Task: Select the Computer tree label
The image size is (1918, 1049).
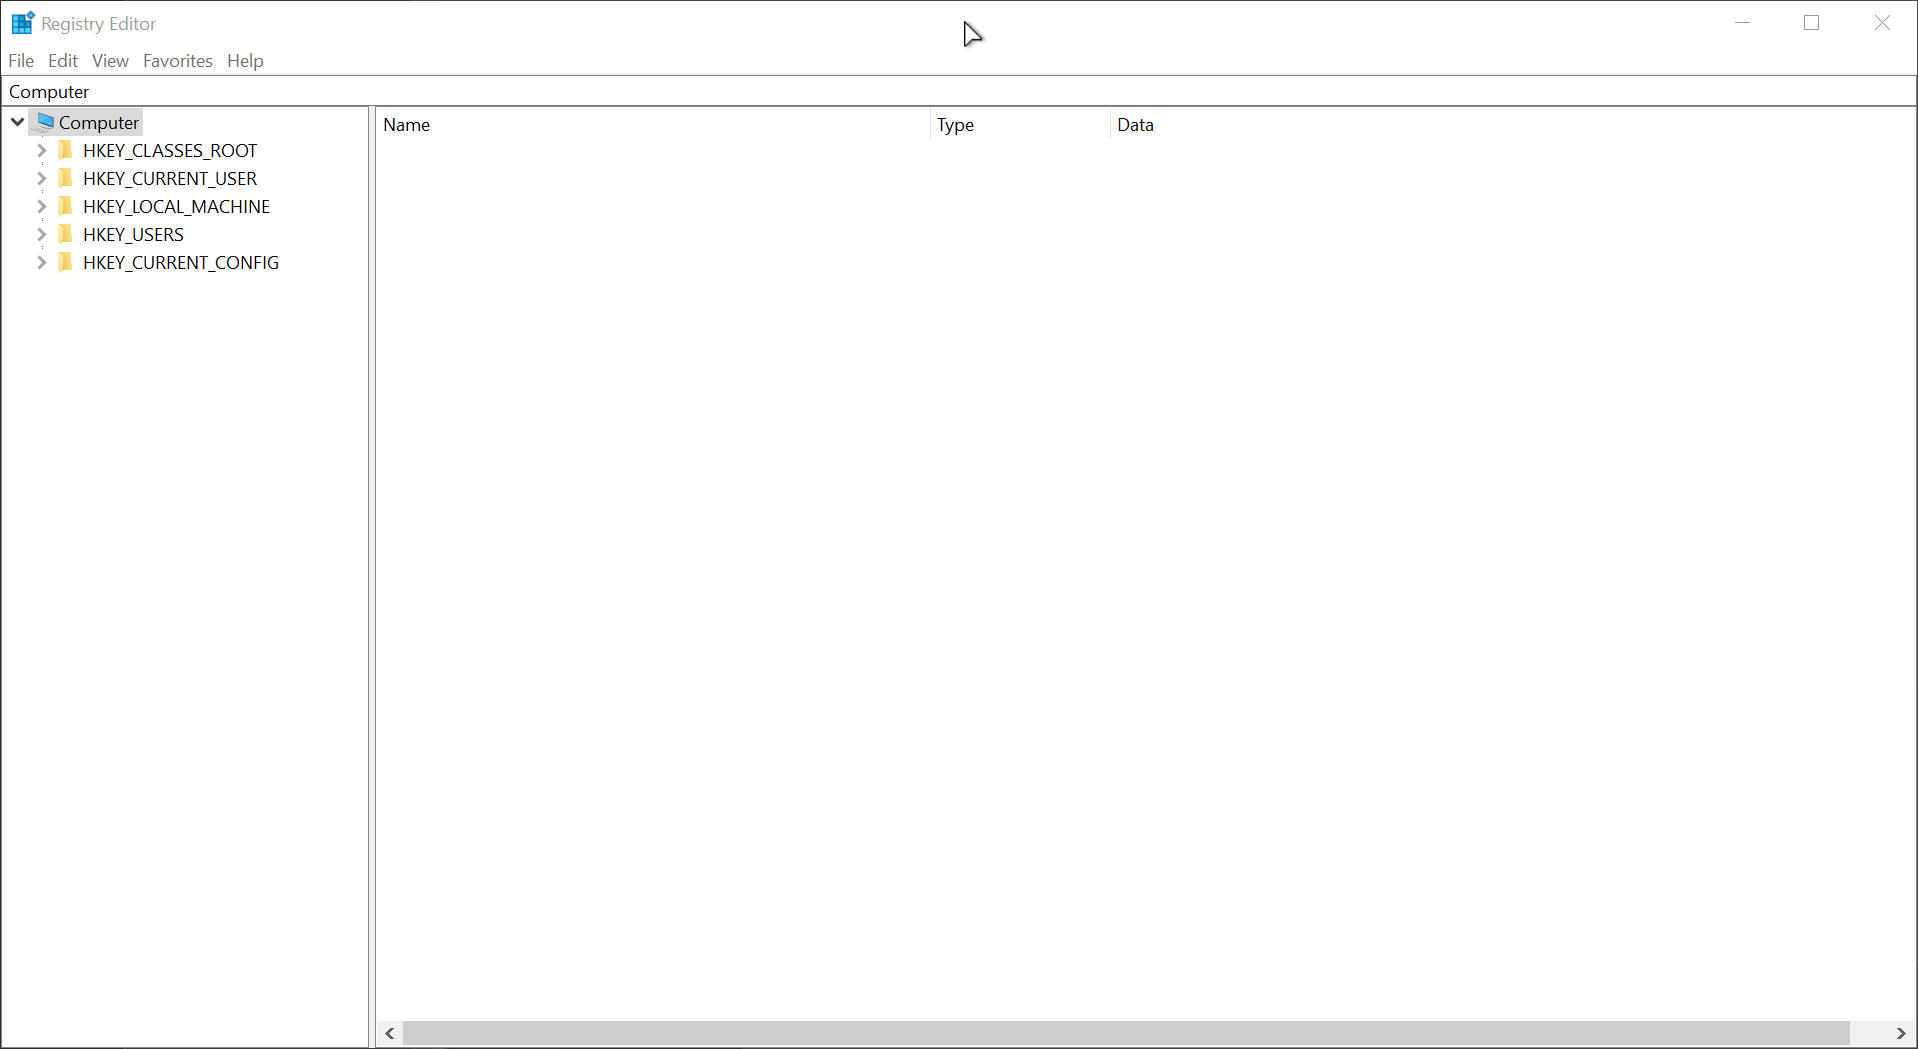Action: click(x=99, y=122)
